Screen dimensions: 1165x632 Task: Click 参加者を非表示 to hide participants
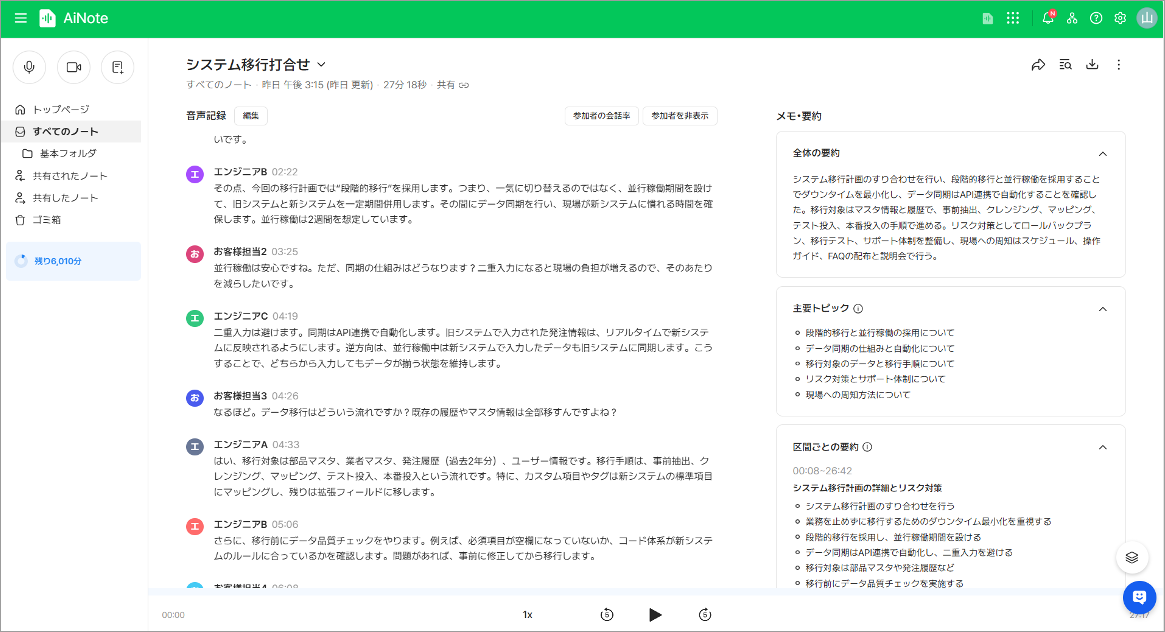tap(680, 116)
